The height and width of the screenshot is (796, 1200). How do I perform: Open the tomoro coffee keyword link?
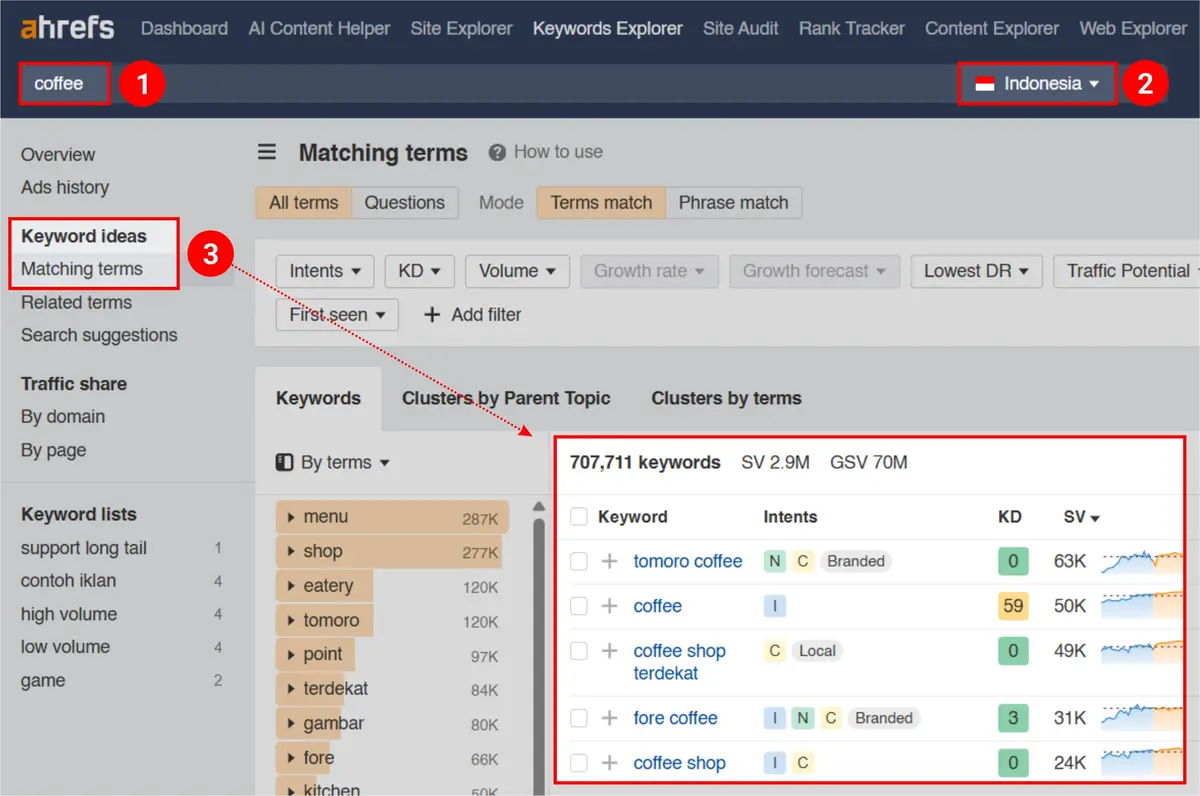click(688, 562)
